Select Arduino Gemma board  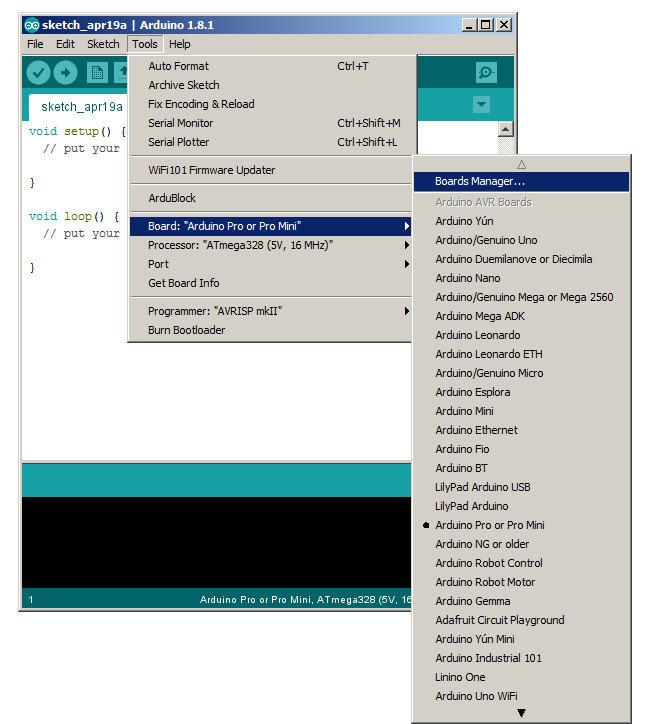coord(521,601)
